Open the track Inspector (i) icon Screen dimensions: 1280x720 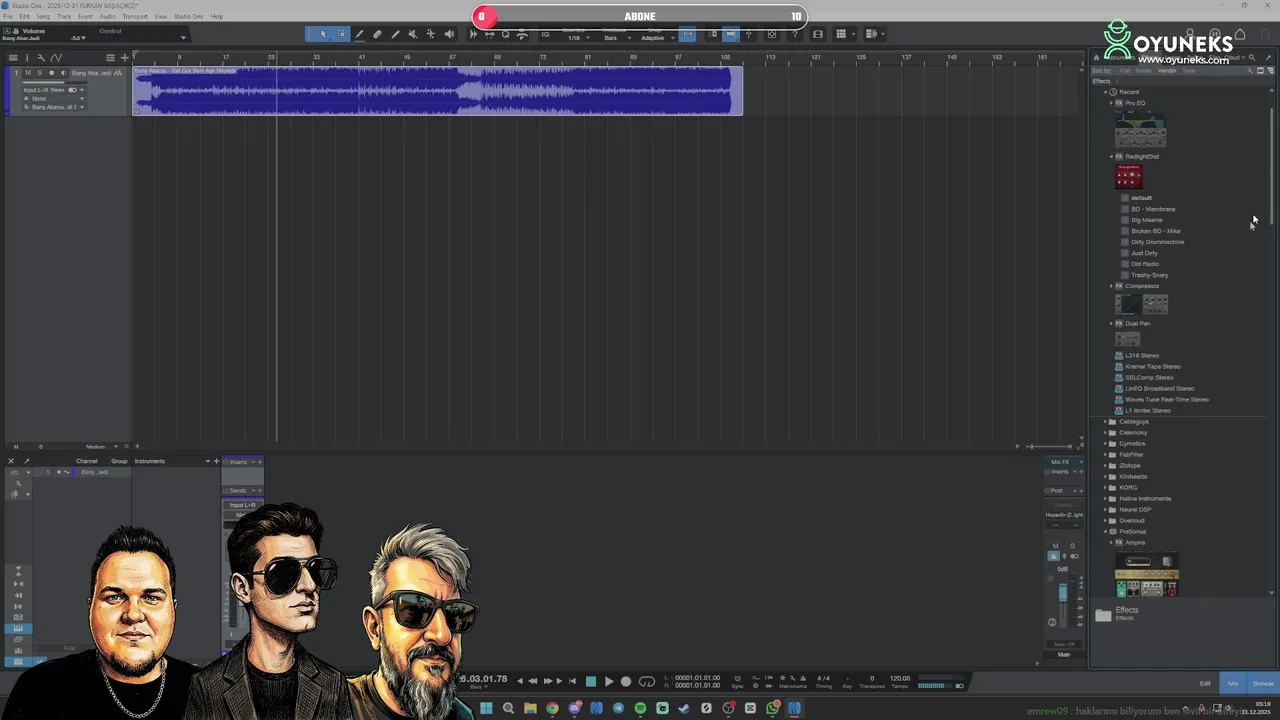[x=27, y=58]
